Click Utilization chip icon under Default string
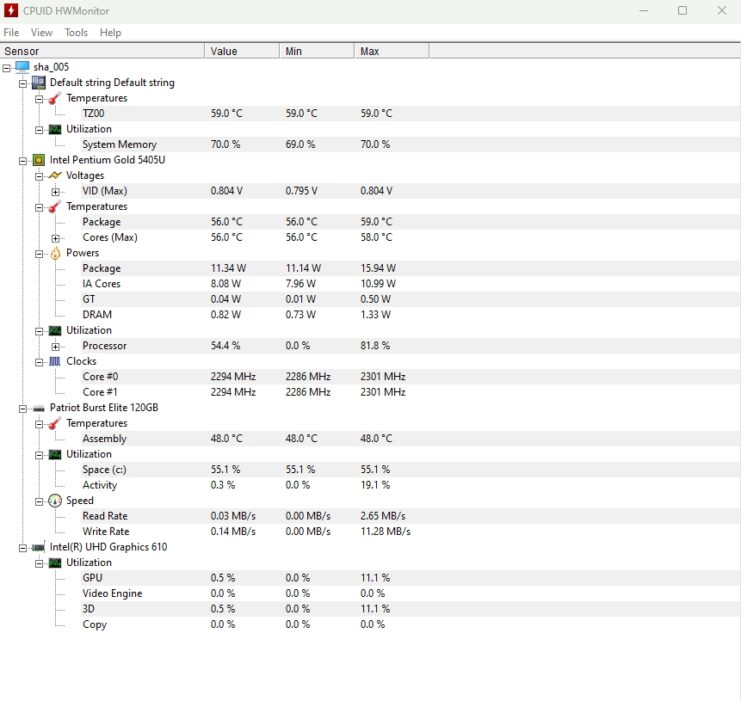The height and width of the screenshot is (701, 741). pyautogui.click(x=55, y=129)
